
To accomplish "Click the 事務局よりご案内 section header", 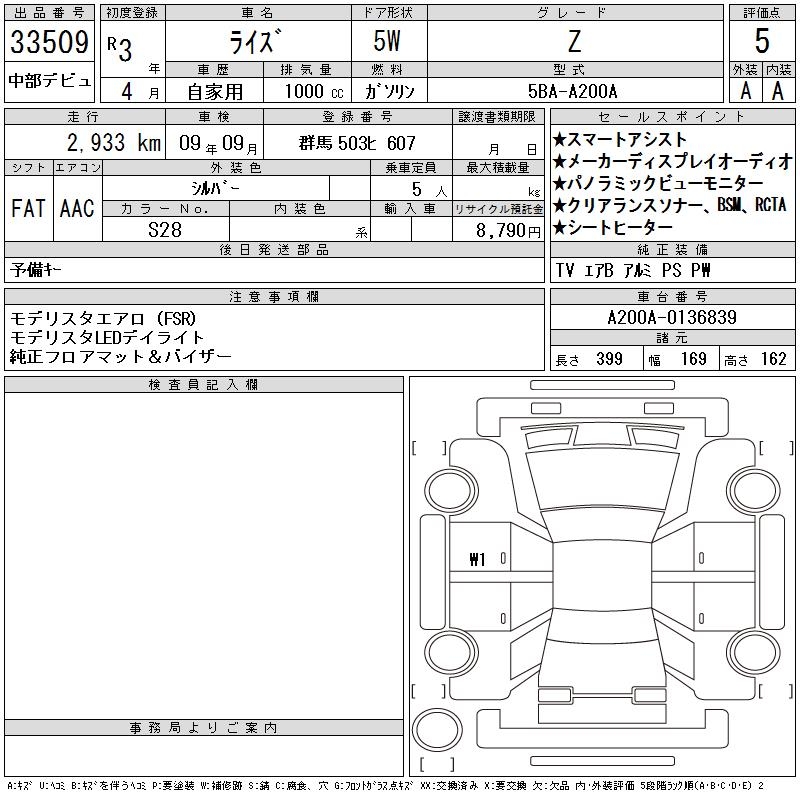I will click(x=204, y=728).
